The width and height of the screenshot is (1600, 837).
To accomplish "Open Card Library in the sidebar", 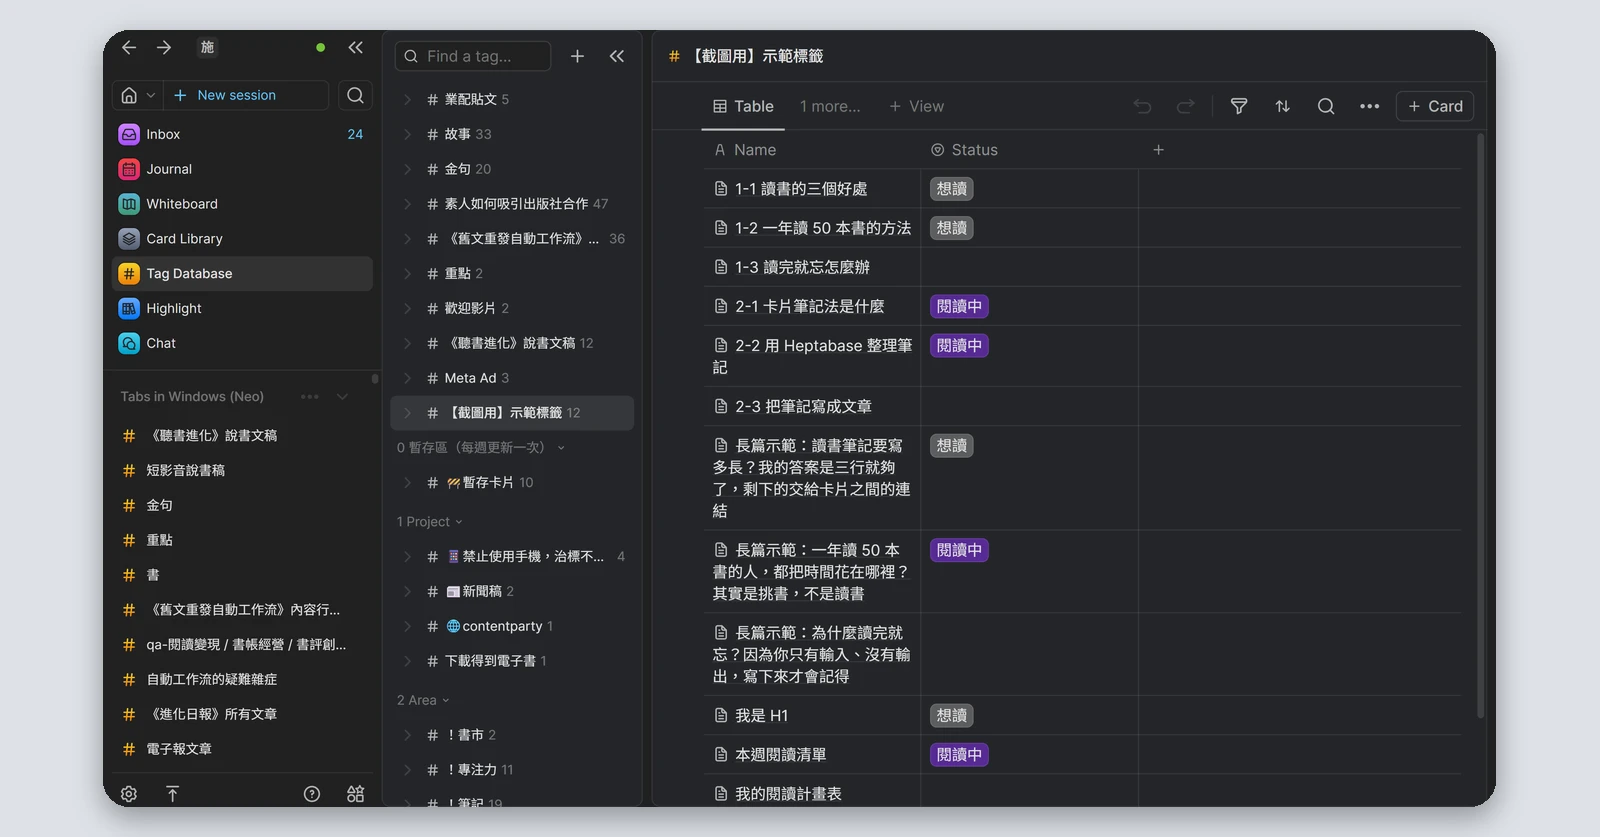I will 242,239.
